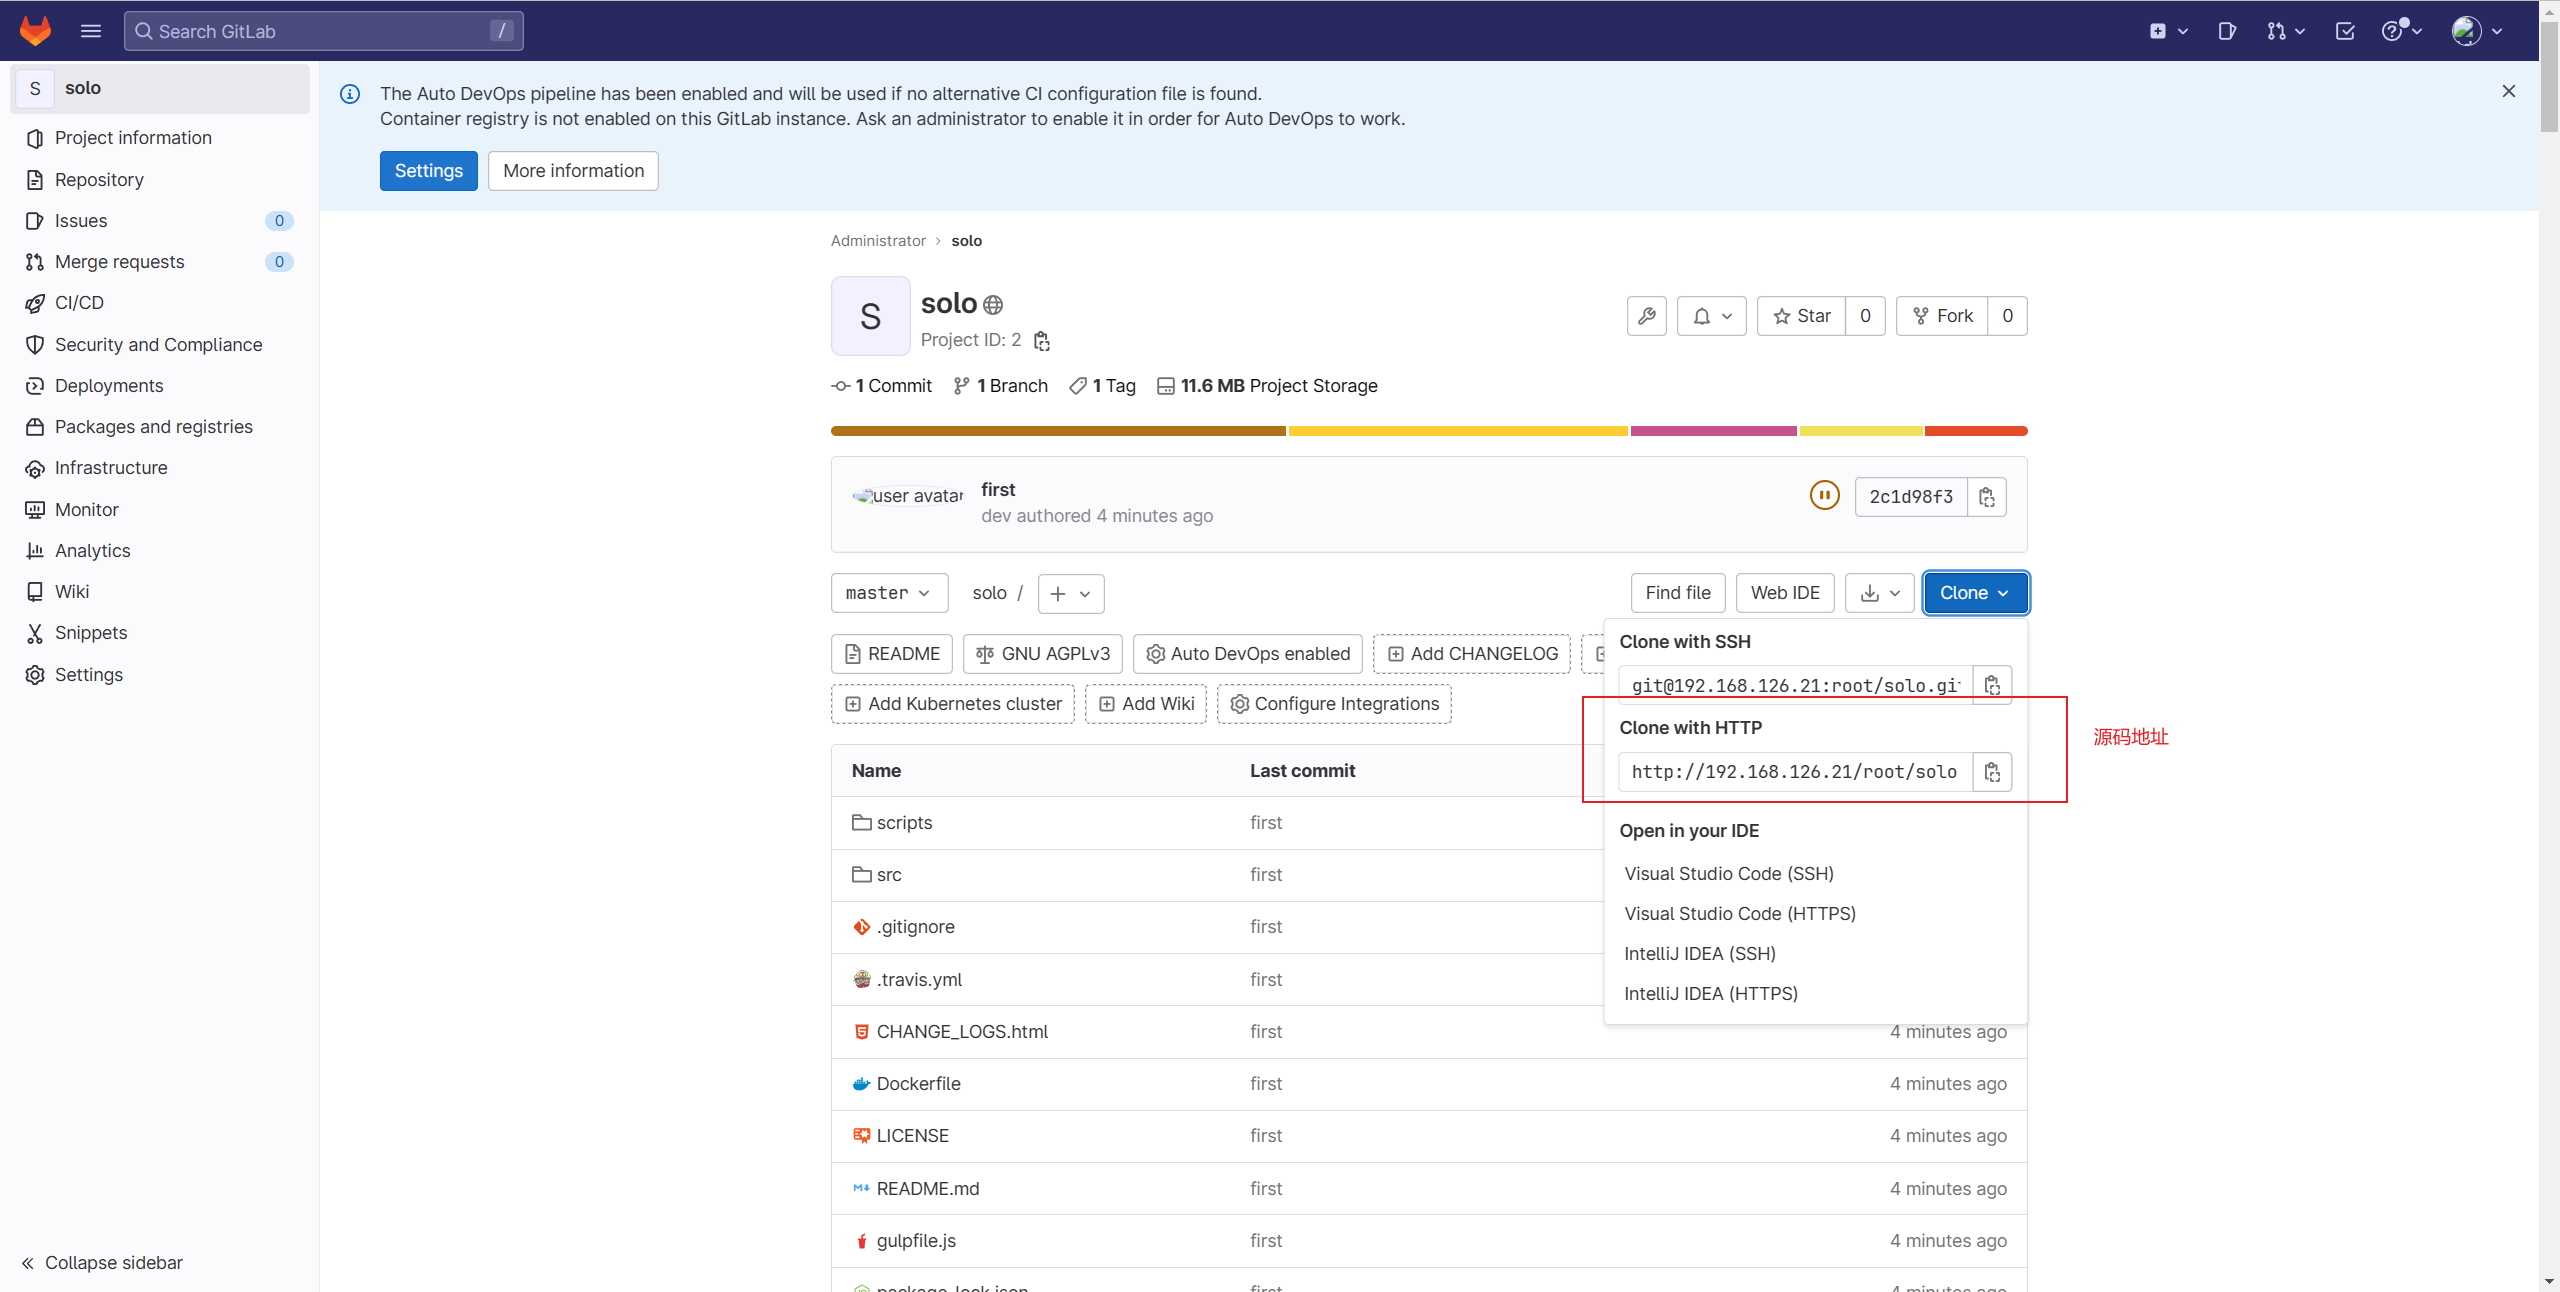Toggle the Clone dropdown button
Screen dimensions: 2560x1292
point(1976,593)
